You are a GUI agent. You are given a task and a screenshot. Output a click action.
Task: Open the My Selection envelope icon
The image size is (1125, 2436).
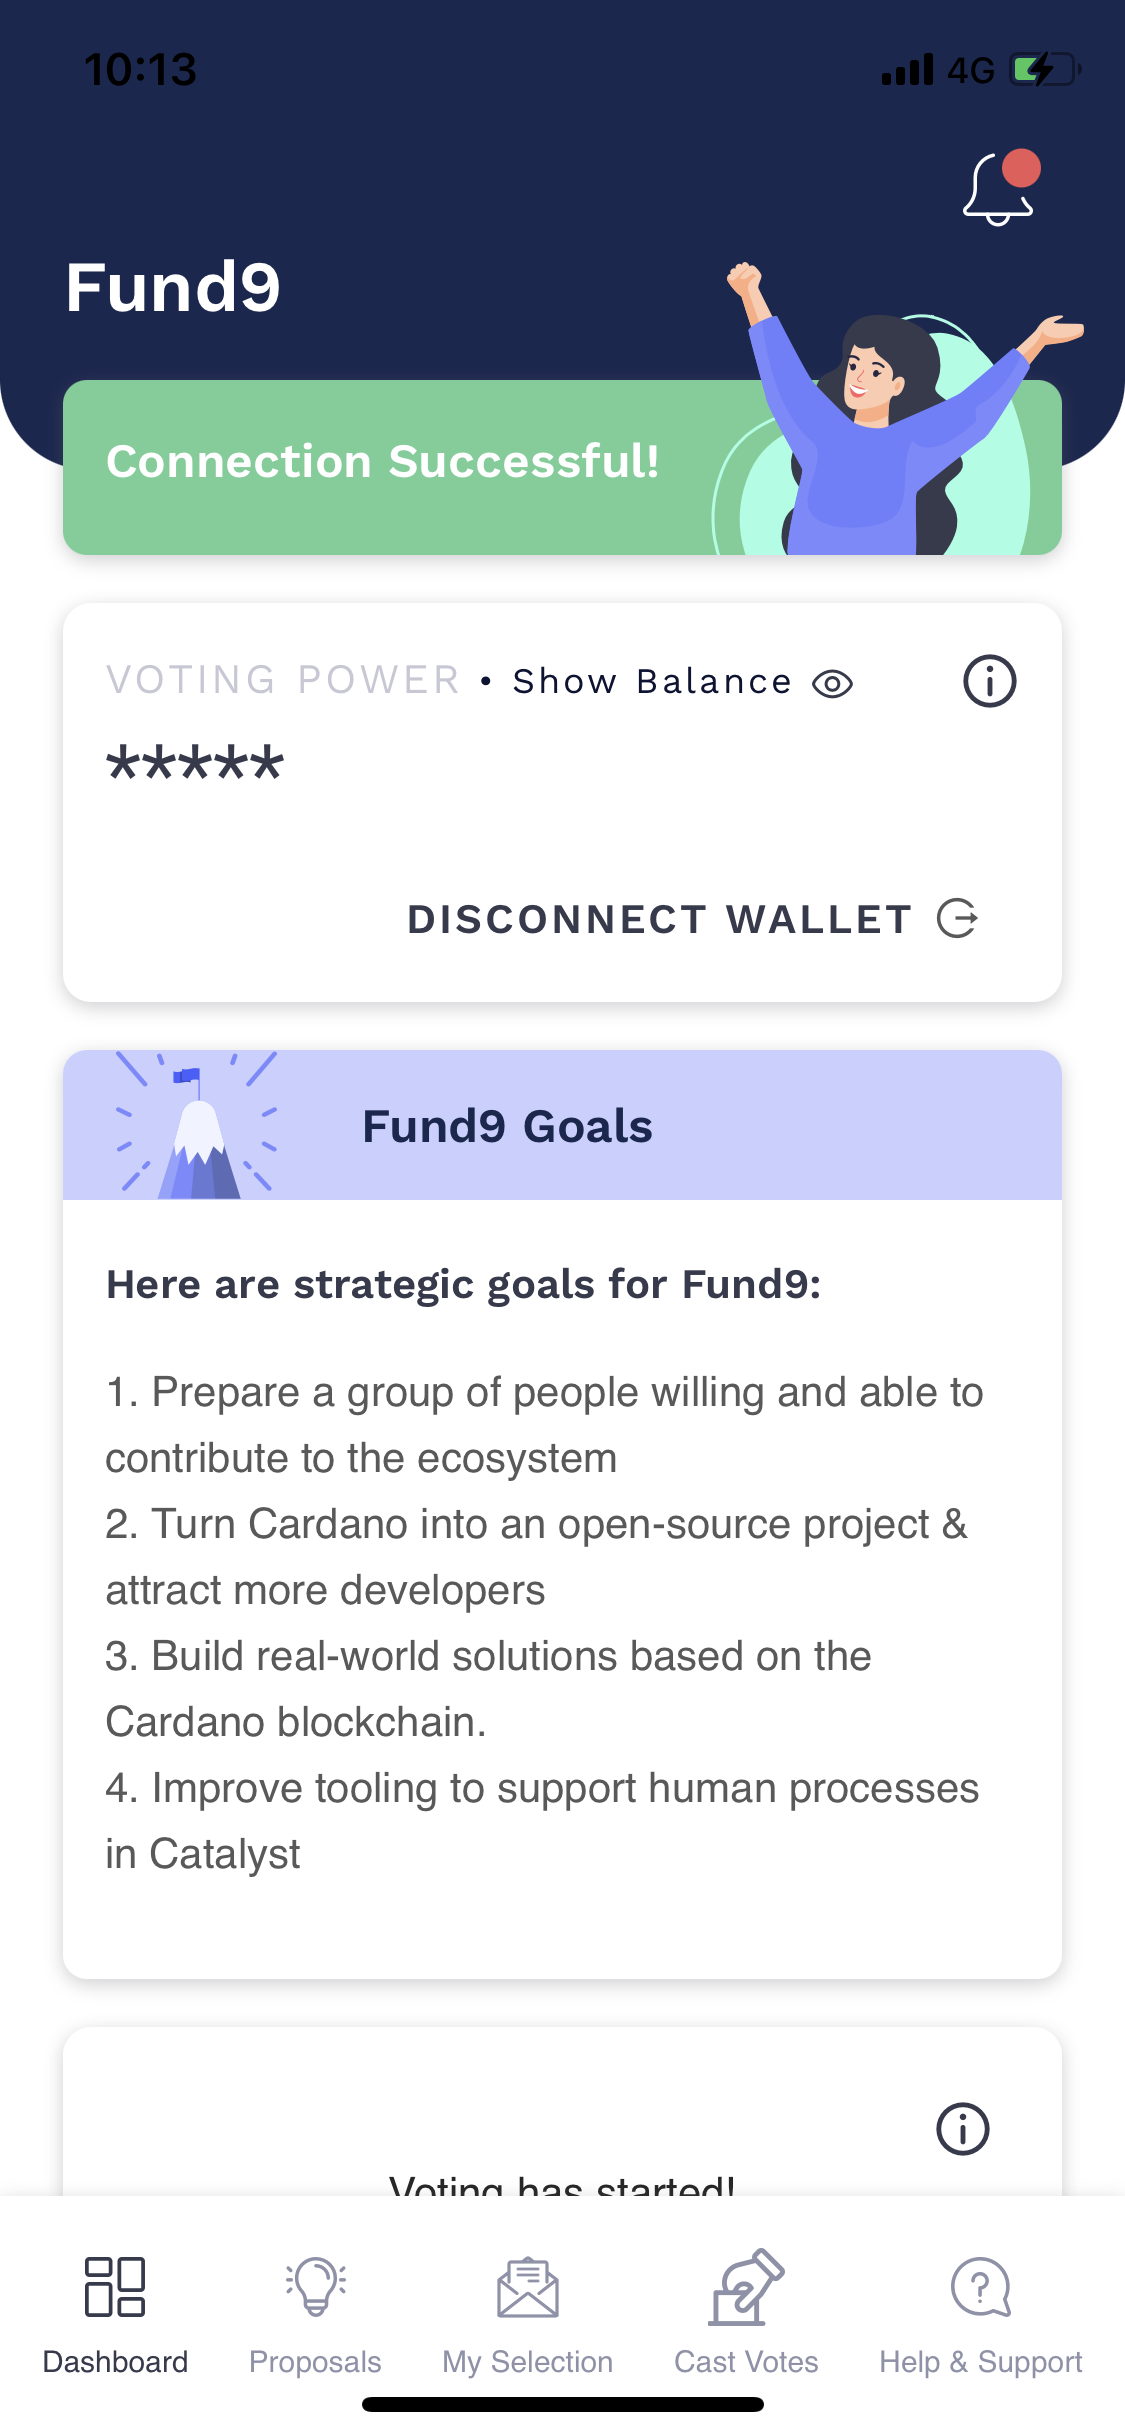point(527,2288)
